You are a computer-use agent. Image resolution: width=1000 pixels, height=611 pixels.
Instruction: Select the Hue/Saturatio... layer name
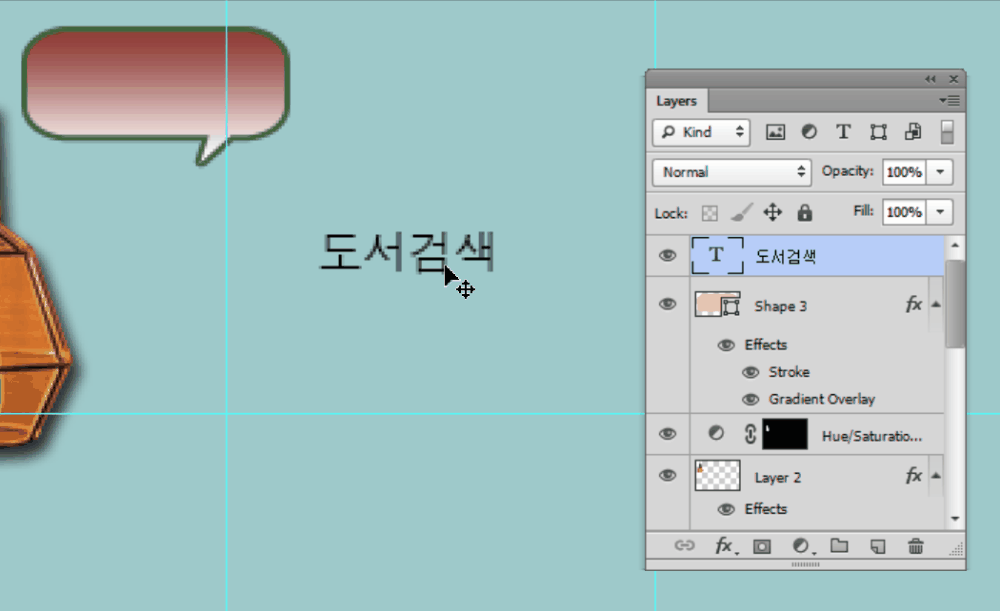pyautogui.click(x=871, y=436)
